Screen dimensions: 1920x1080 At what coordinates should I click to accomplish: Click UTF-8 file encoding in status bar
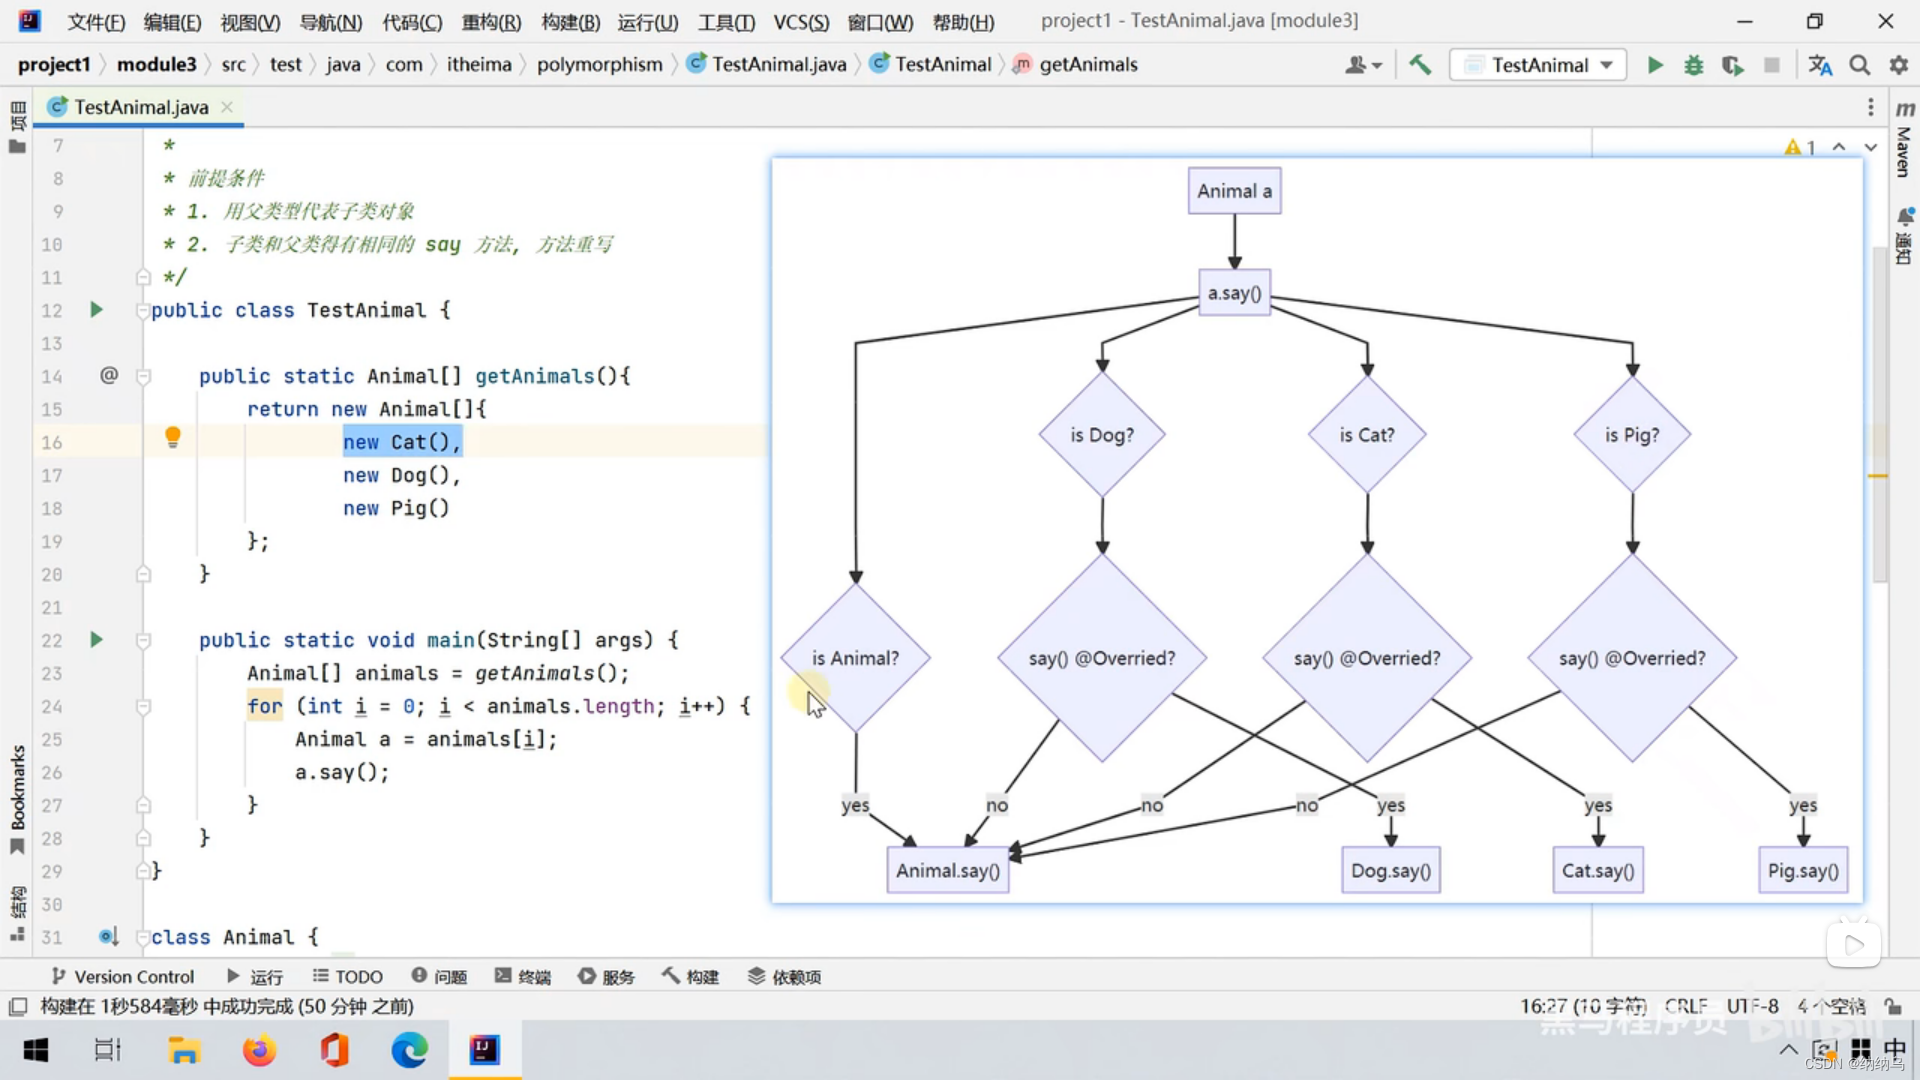(1752, 1006)
